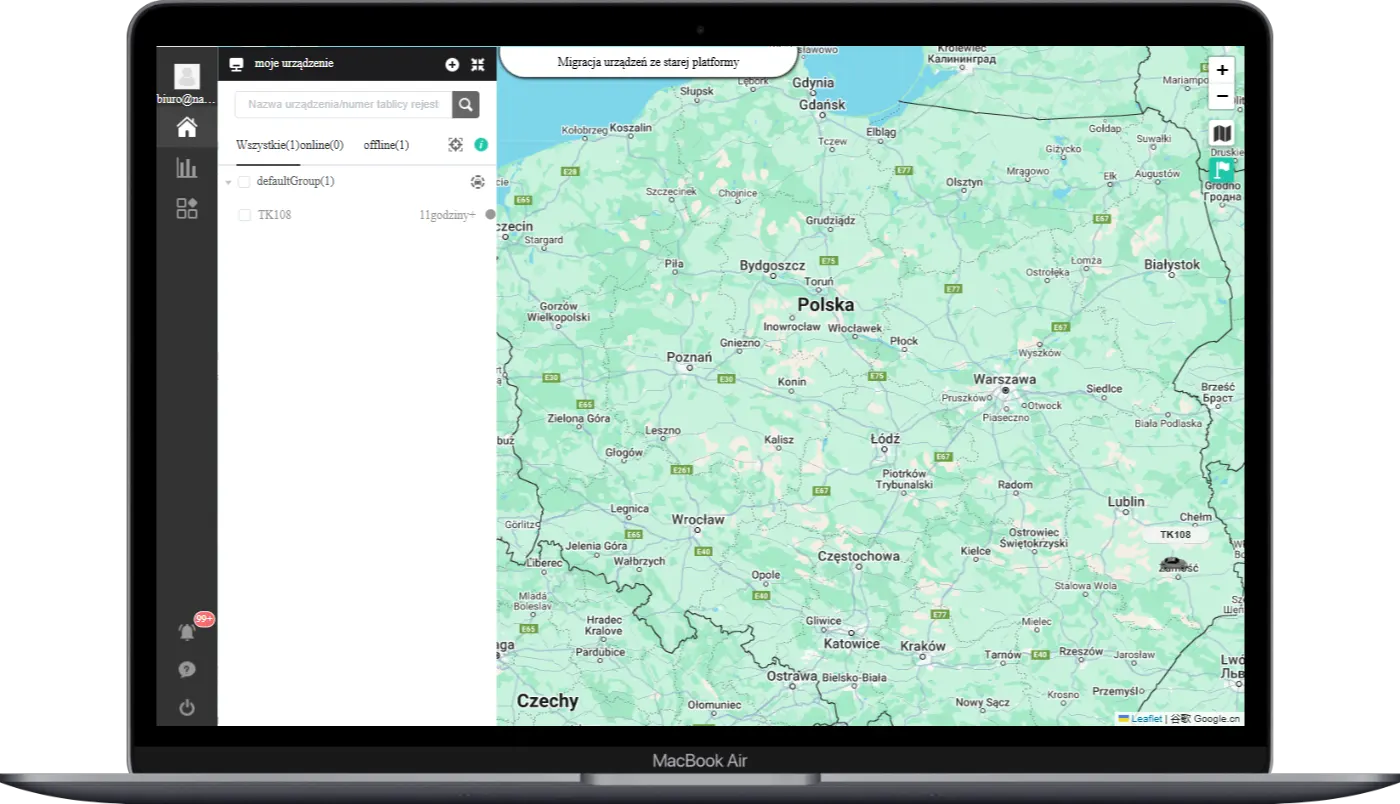1400x804 pixels.
Task: Switch to the offline(1) tab
Action: coord(386,145)
